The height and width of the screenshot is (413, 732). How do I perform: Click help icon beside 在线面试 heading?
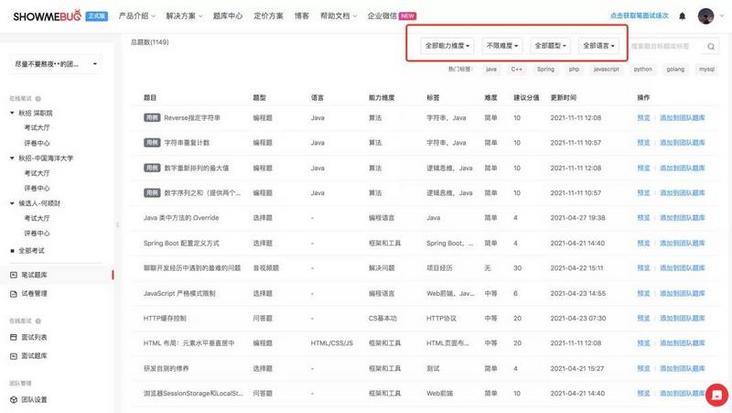38,321
